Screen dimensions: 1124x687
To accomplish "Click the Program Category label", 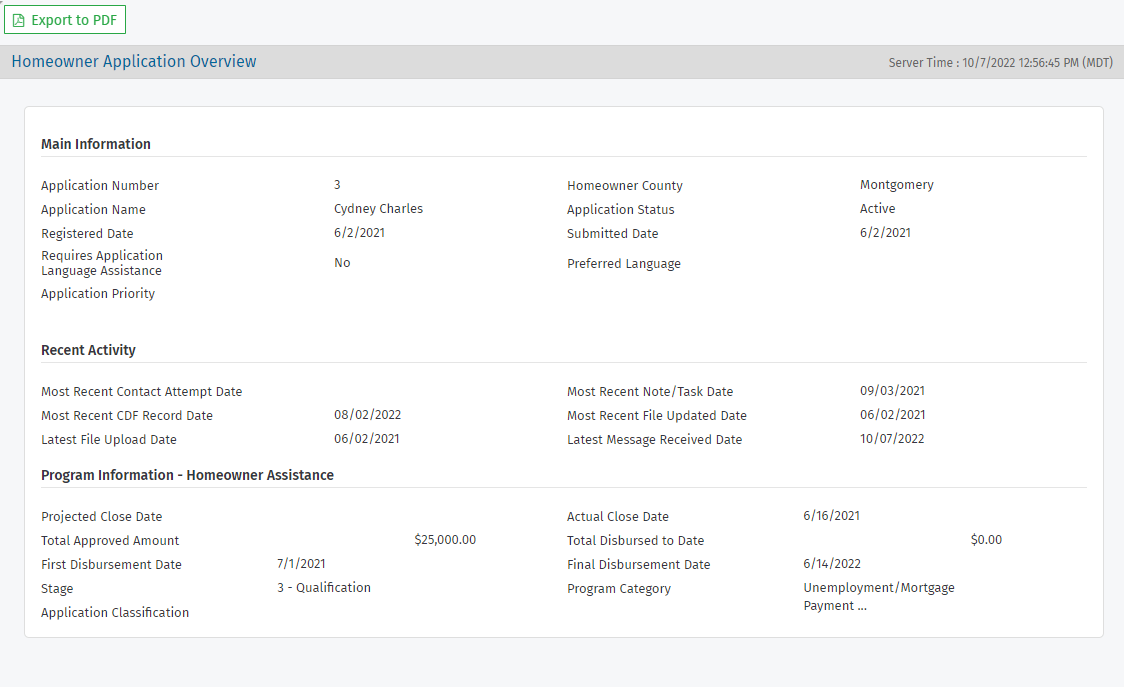I will point(619,589).
